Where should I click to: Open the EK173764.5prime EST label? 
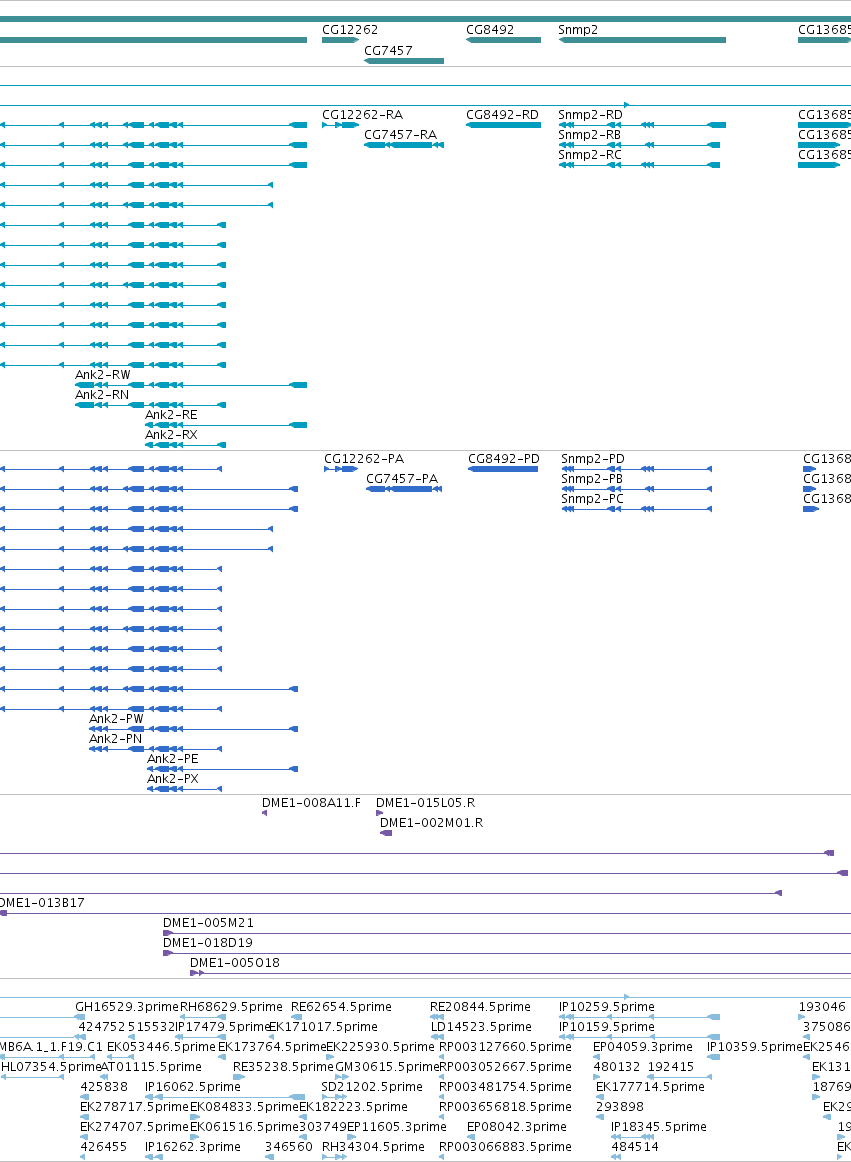(x=272, y=1047)
